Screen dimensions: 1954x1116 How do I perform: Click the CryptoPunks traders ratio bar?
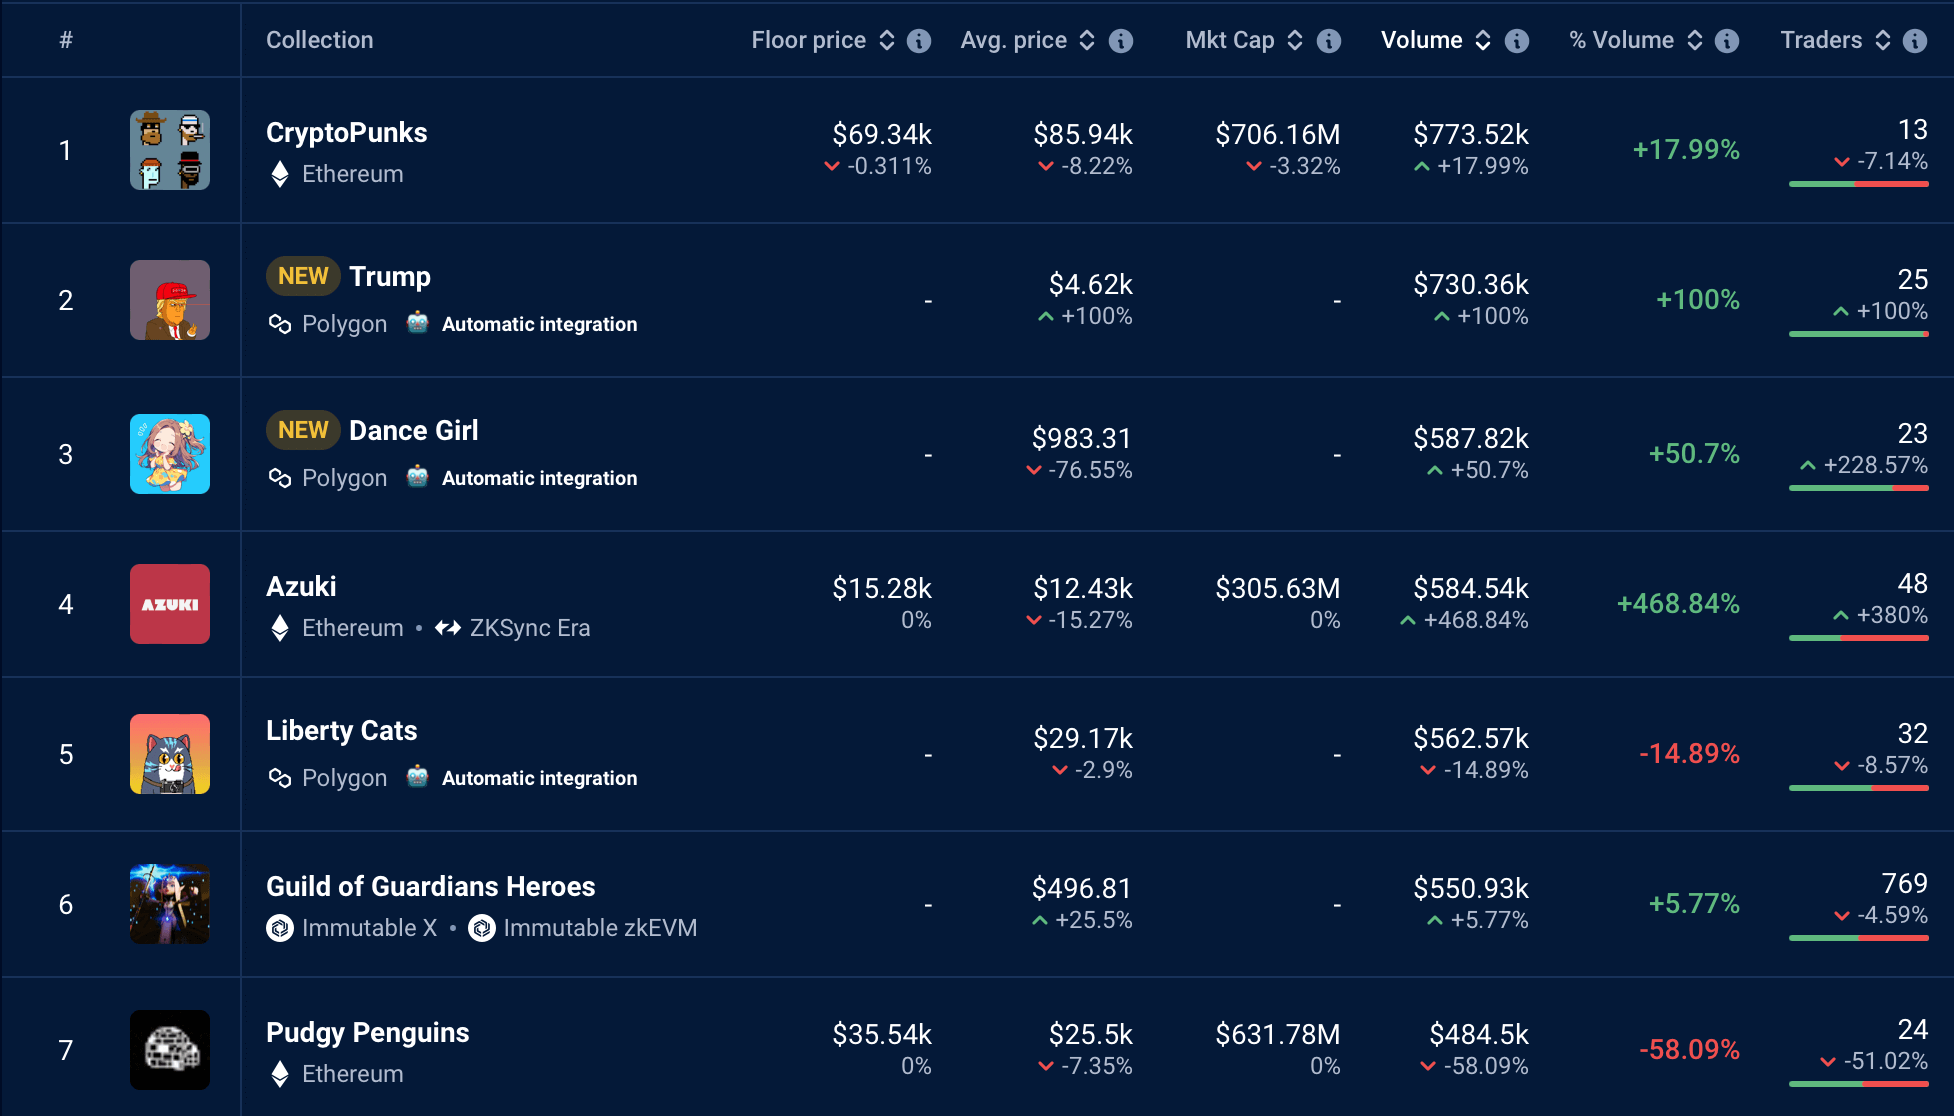click(1859, 184)
